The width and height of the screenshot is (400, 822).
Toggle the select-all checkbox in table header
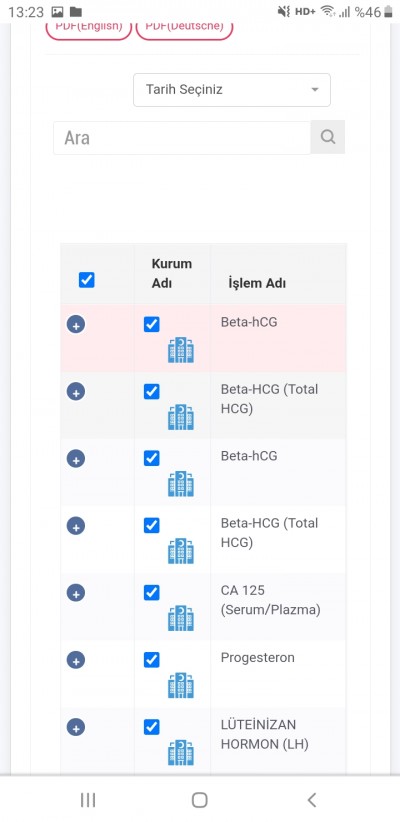click(87, 280)
